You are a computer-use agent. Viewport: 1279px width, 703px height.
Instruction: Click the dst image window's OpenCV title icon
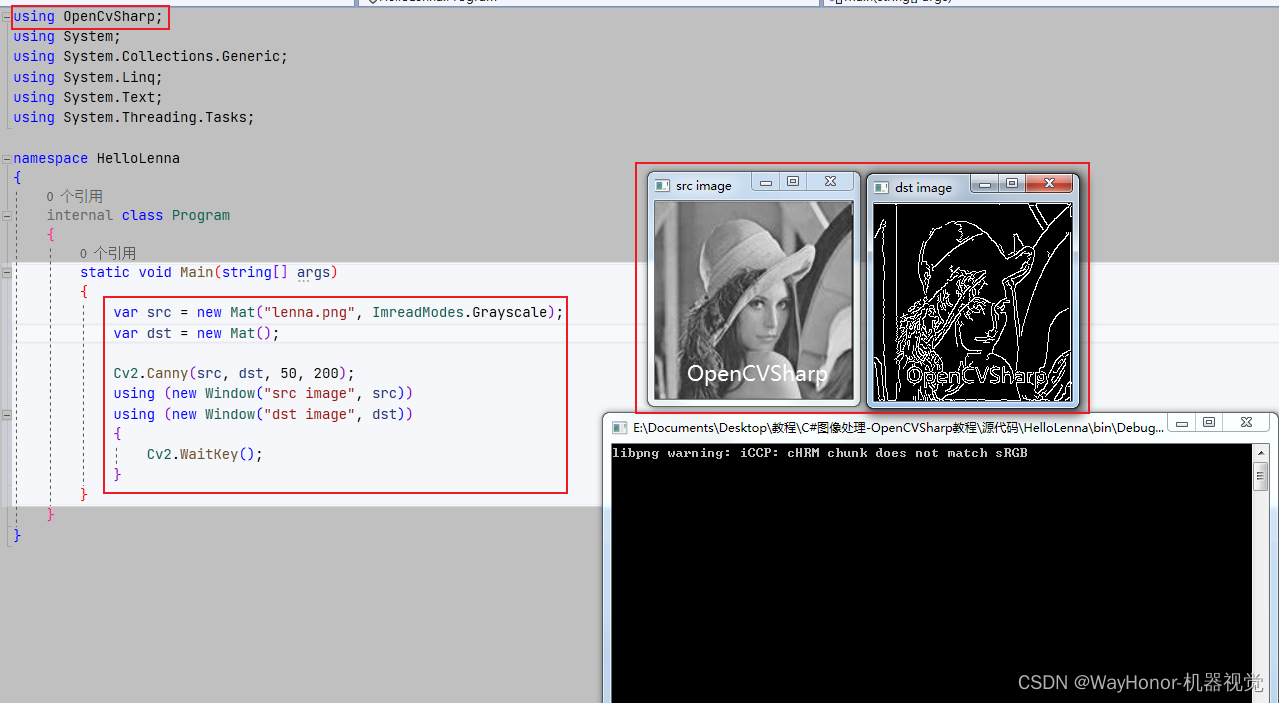coord(881,187)
